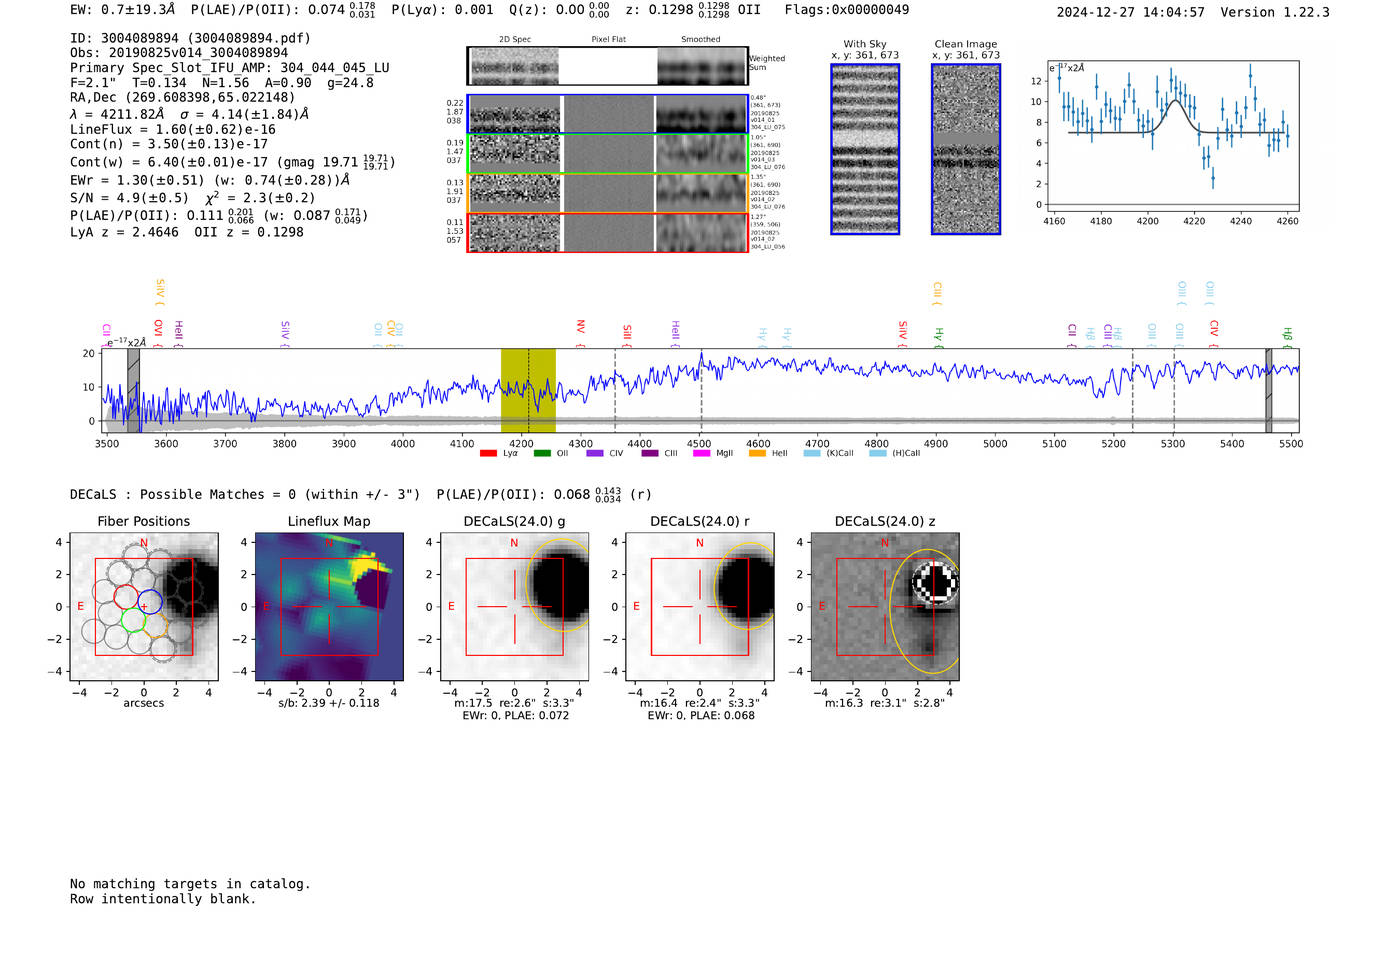Screen dimensions: 1400x953
Task: Select the Cont(n) = 3.50 line
Action: point(169,144)
